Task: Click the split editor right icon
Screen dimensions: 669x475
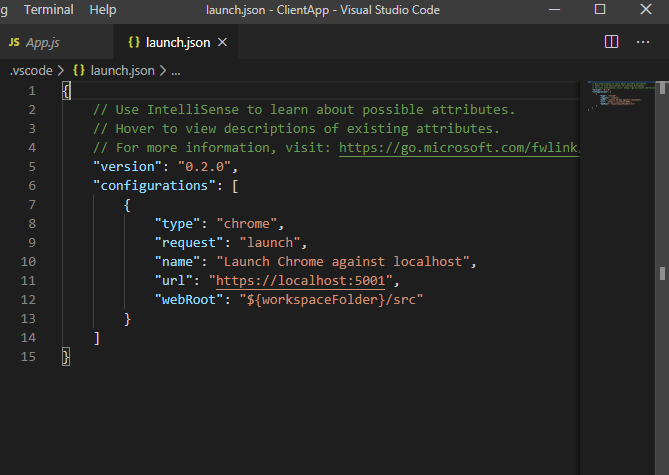Action: [x=611, y=42]
